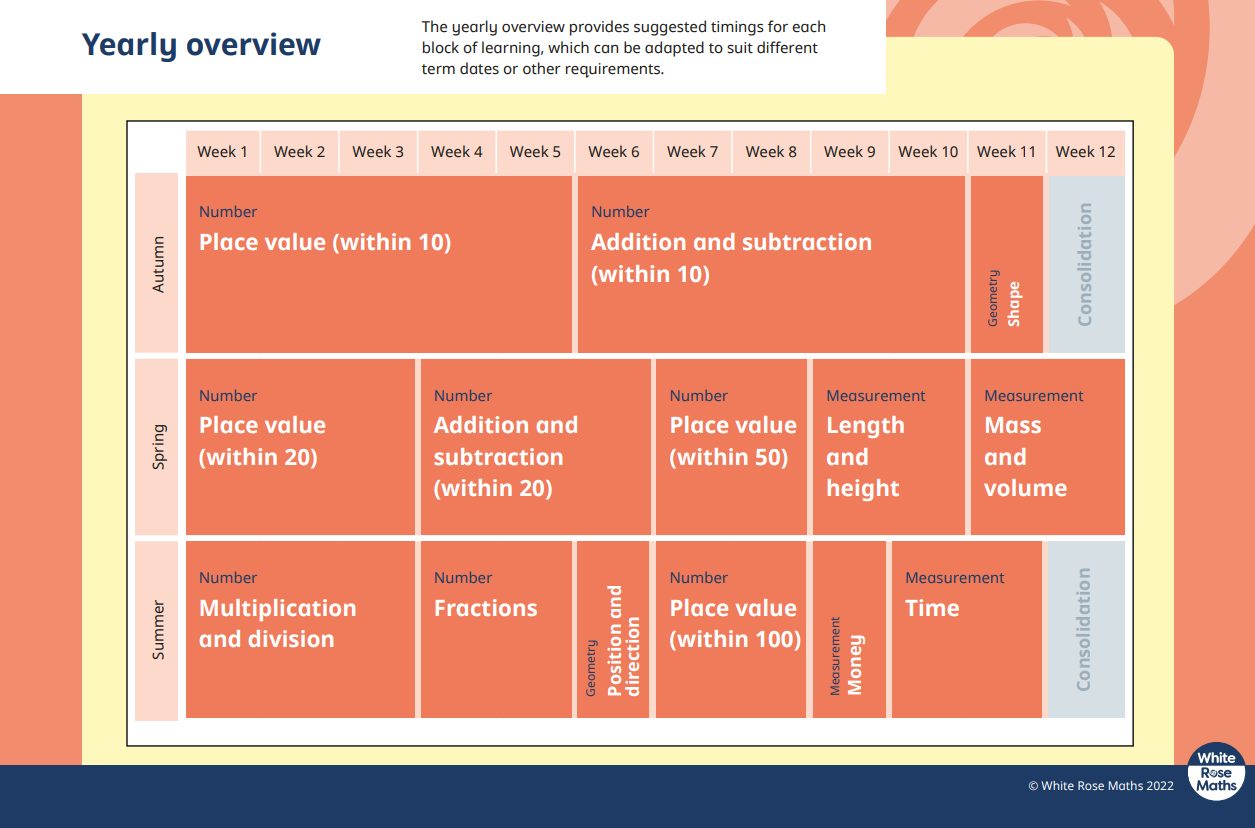Open the Position and direction block

613,630
